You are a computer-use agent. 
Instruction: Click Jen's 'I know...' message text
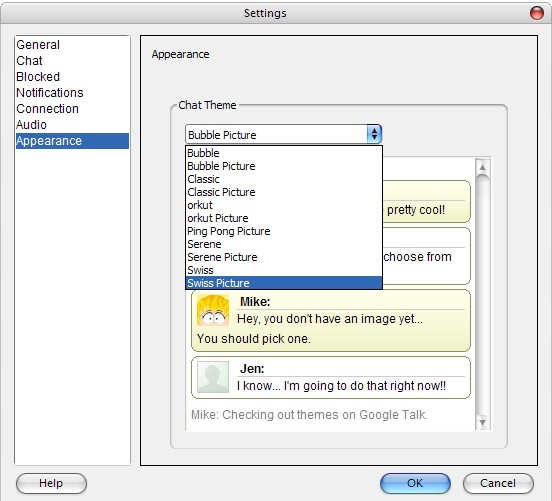click(341, 386)
